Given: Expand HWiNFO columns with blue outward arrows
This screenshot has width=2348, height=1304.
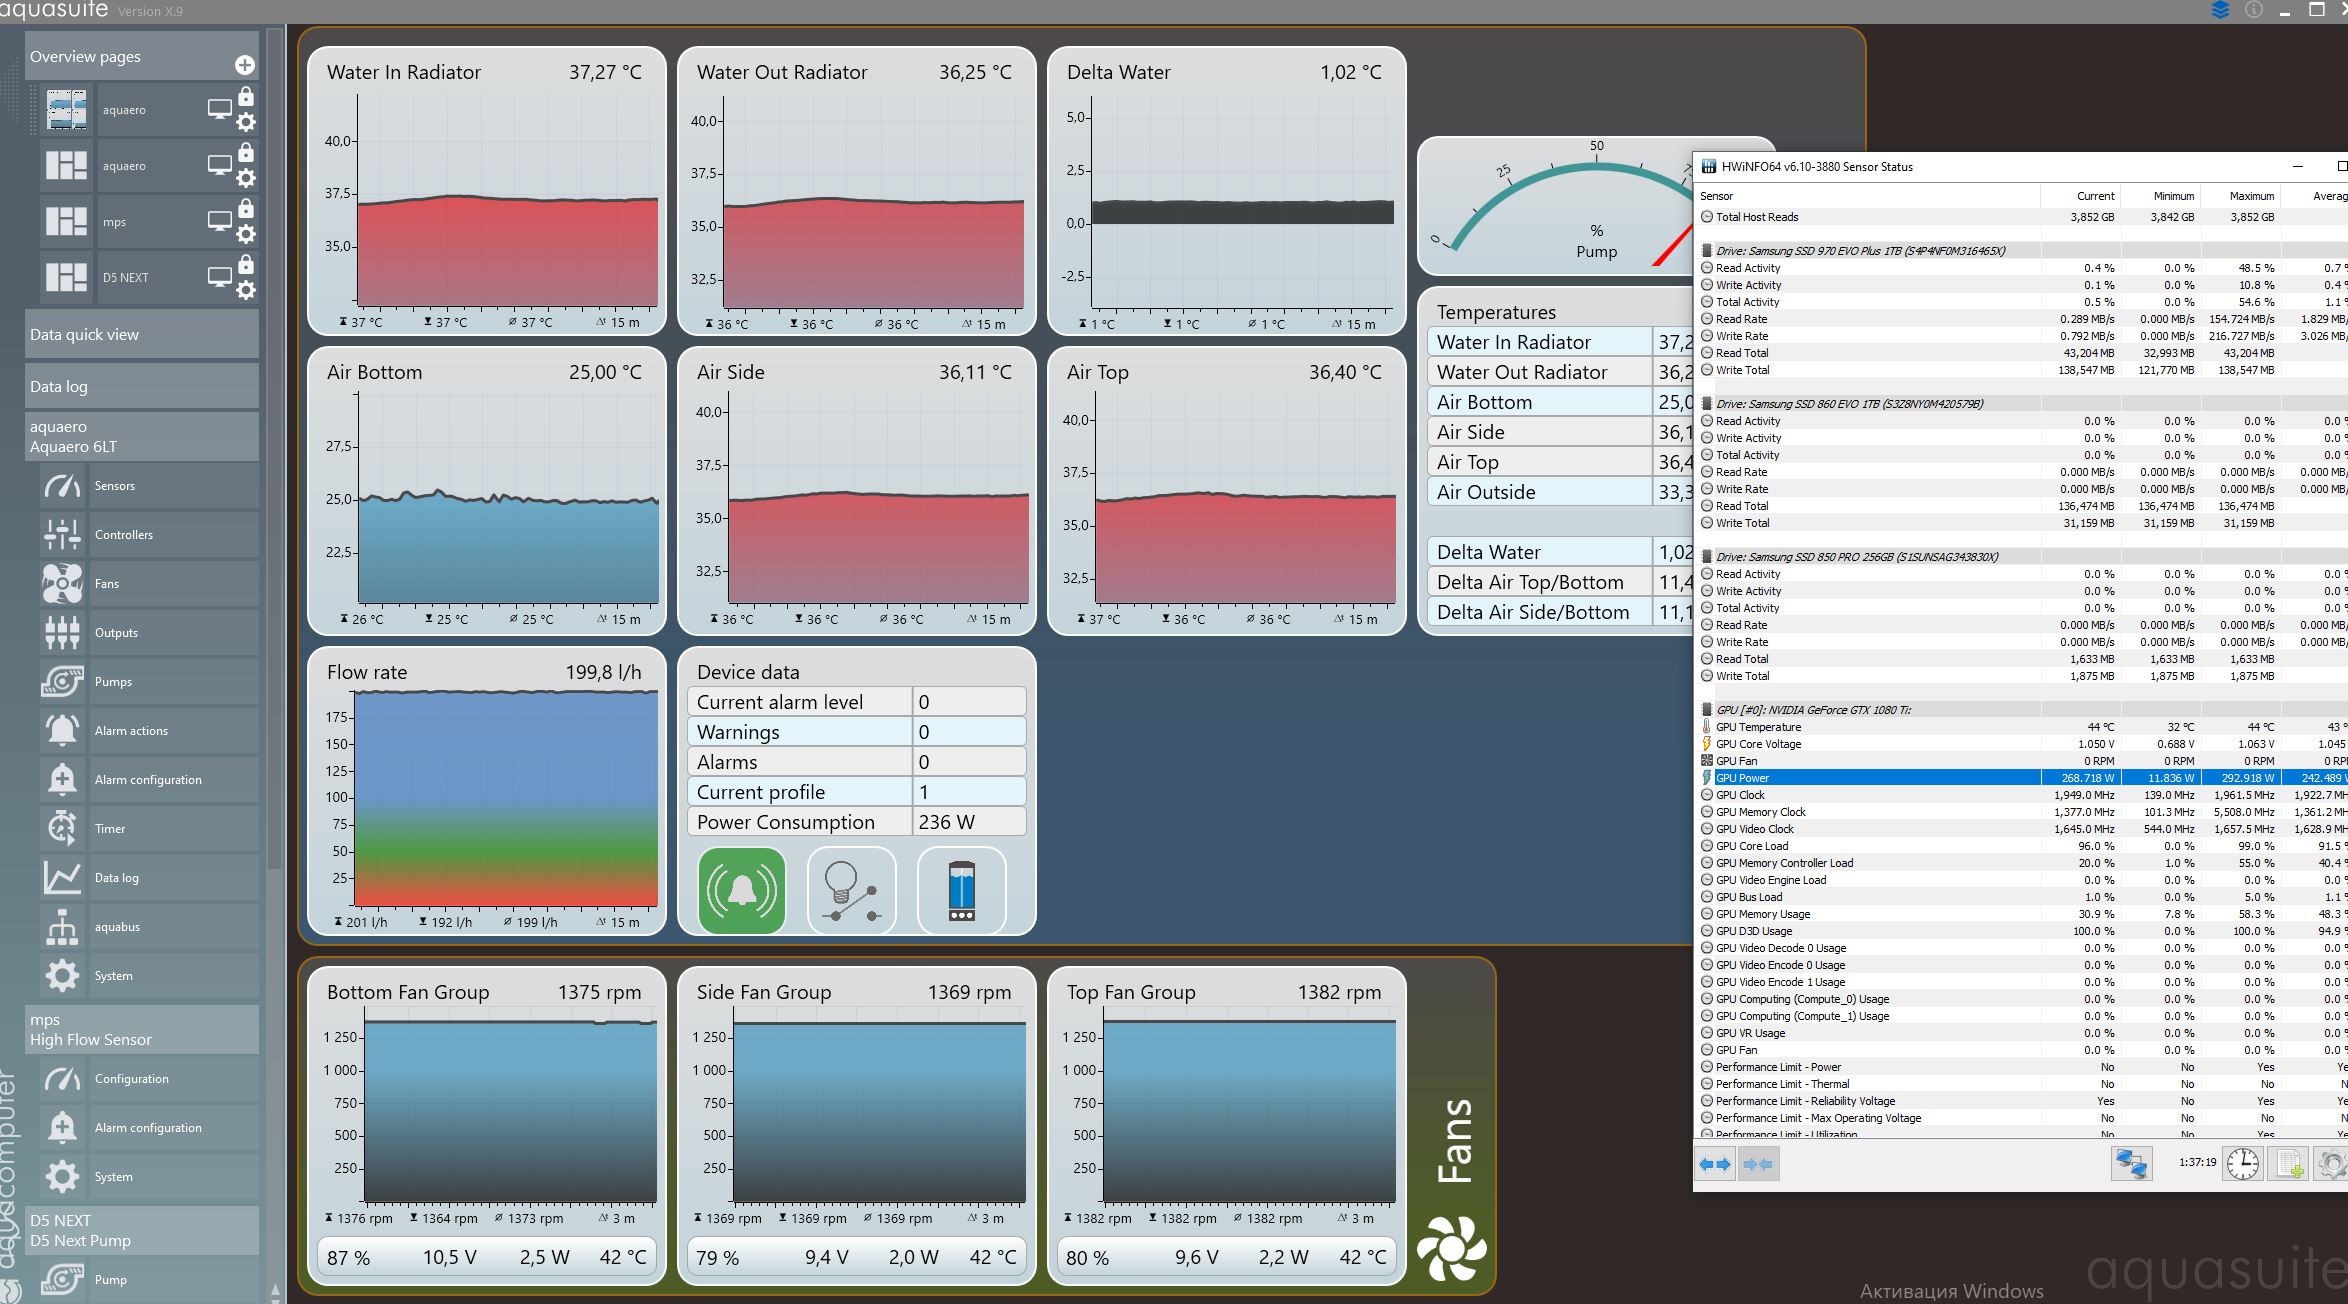Looking at the screenshot, I should click(1715, 1164).
